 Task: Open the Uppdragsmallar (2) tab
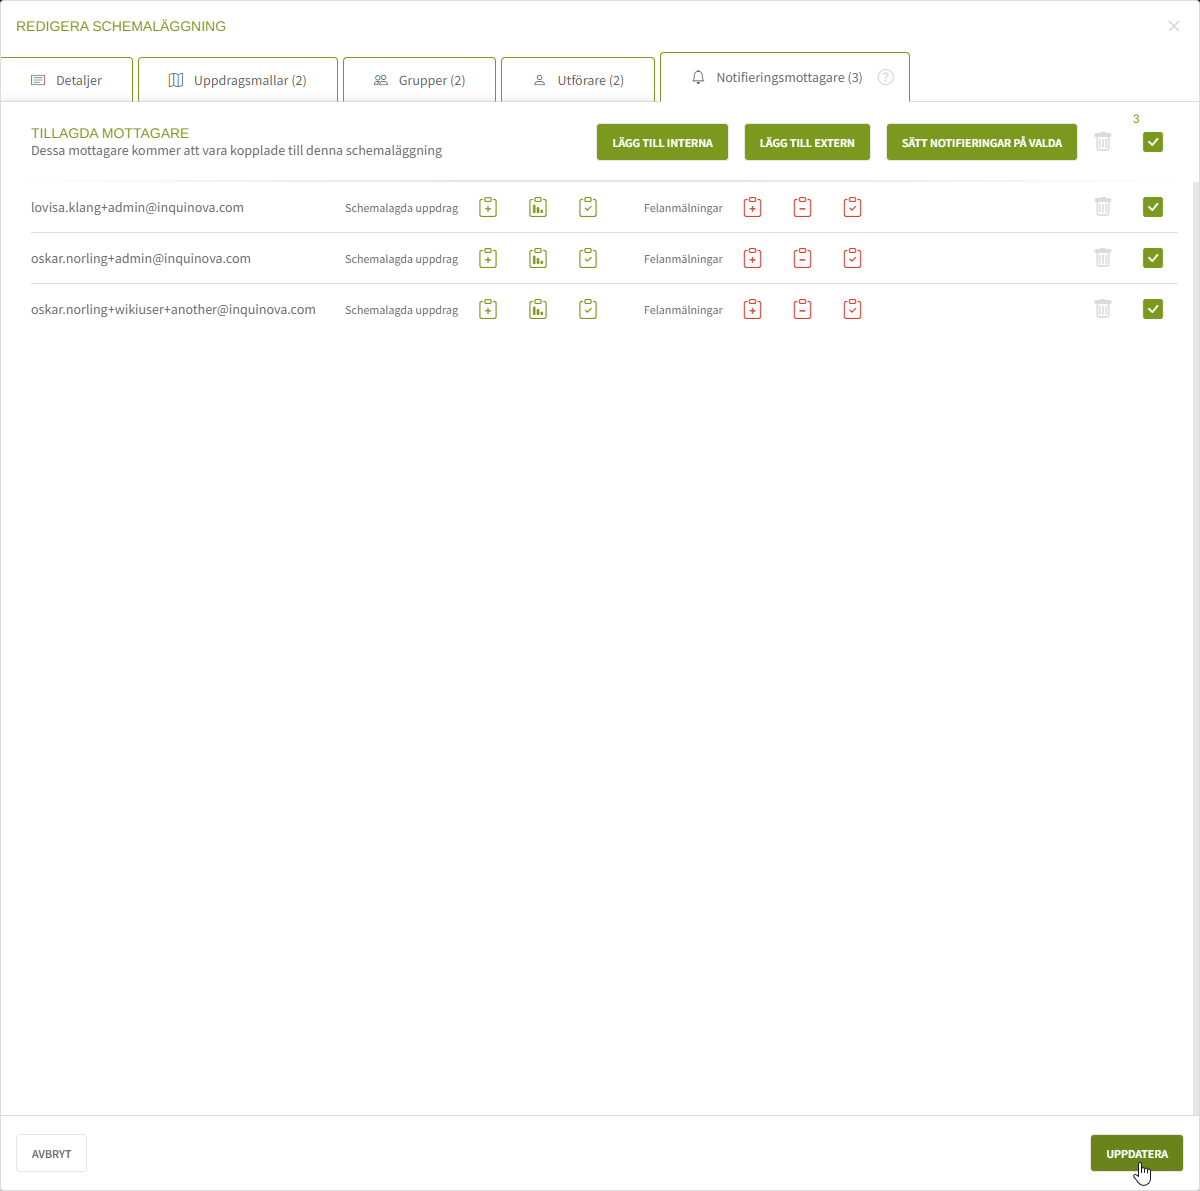point(238,80)
